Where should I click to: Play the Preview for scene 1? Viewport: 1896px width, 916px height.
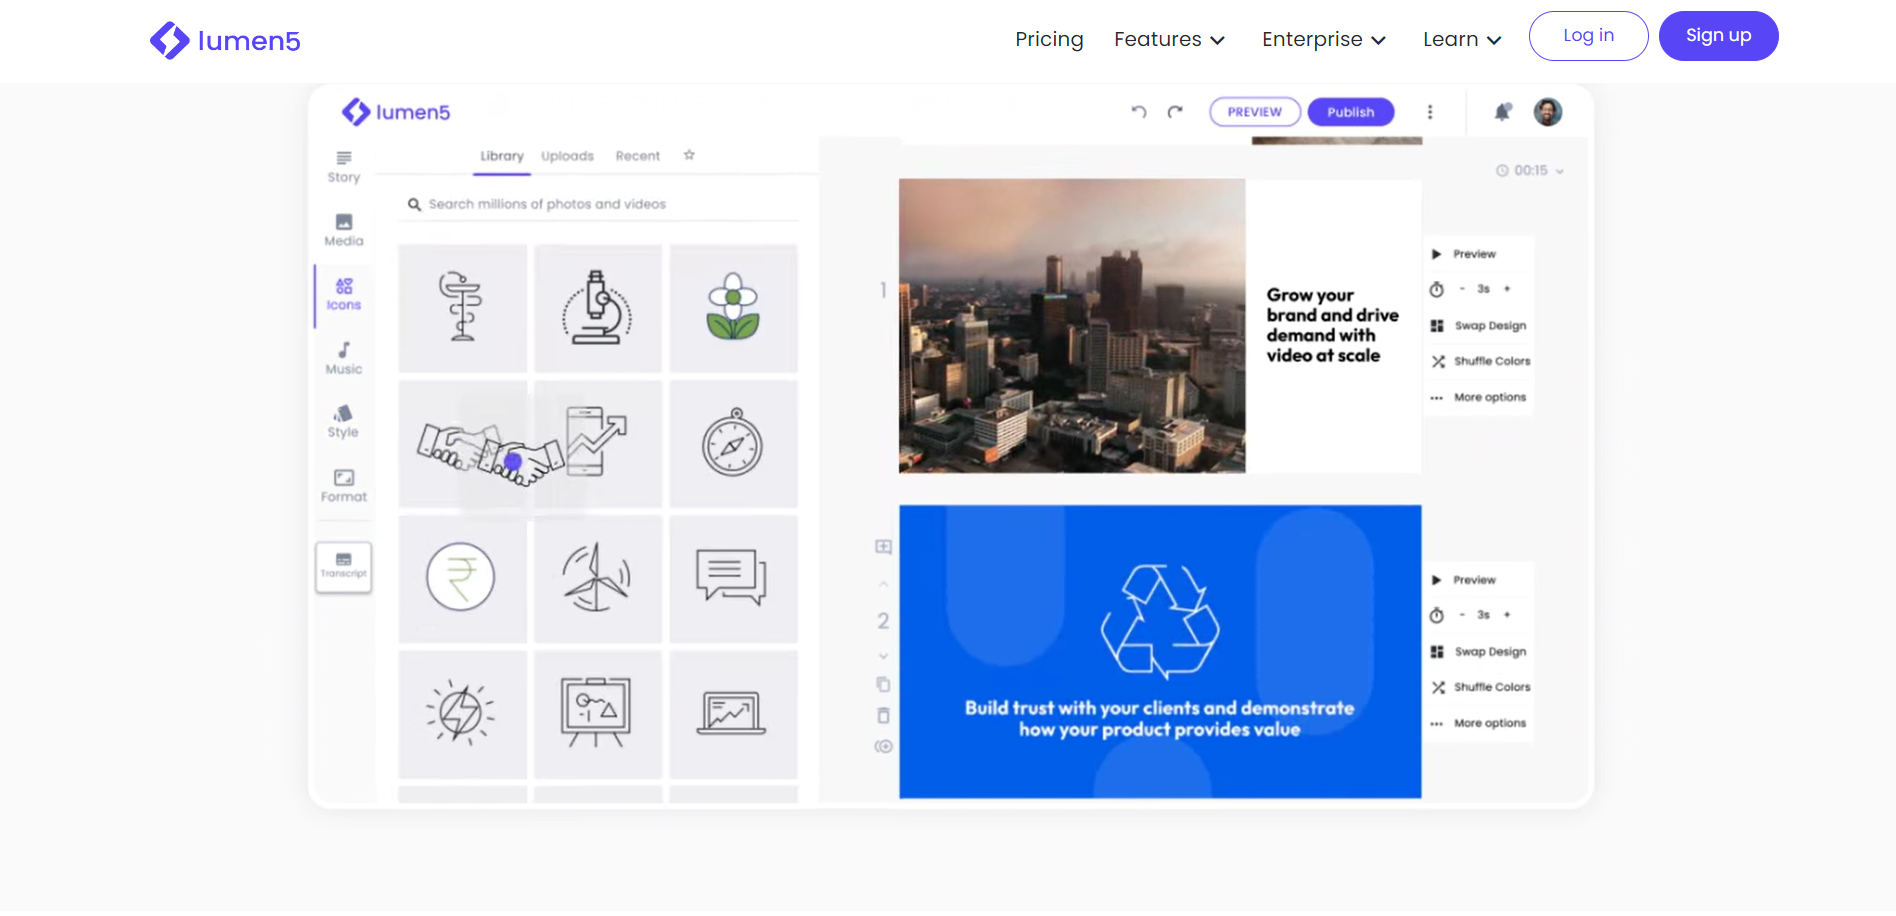(1464, 254)
